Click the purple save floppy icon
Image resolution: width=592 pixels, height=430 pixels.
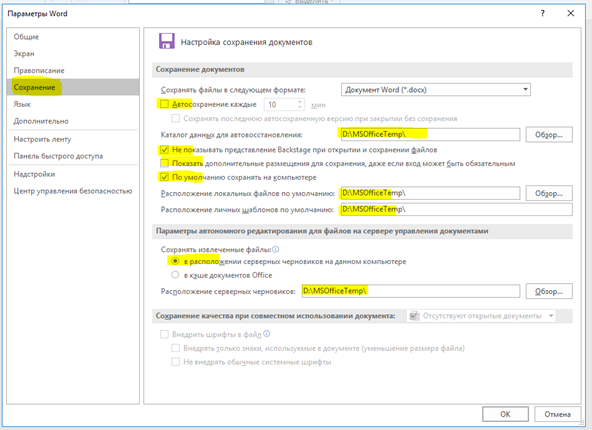[x=166, y=41]
